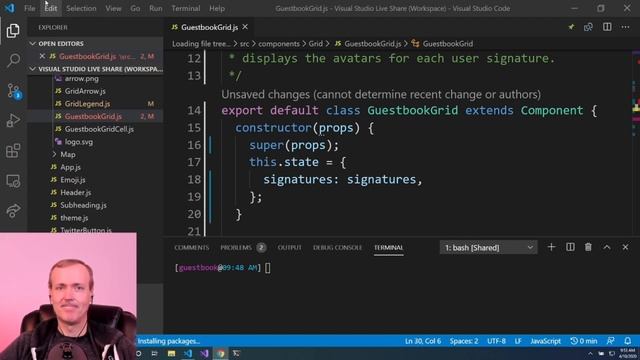The height and width of the screenshot is (360, 640).
Task: Click the pin icon in editor toolbar
Action: tap(571, 27)
